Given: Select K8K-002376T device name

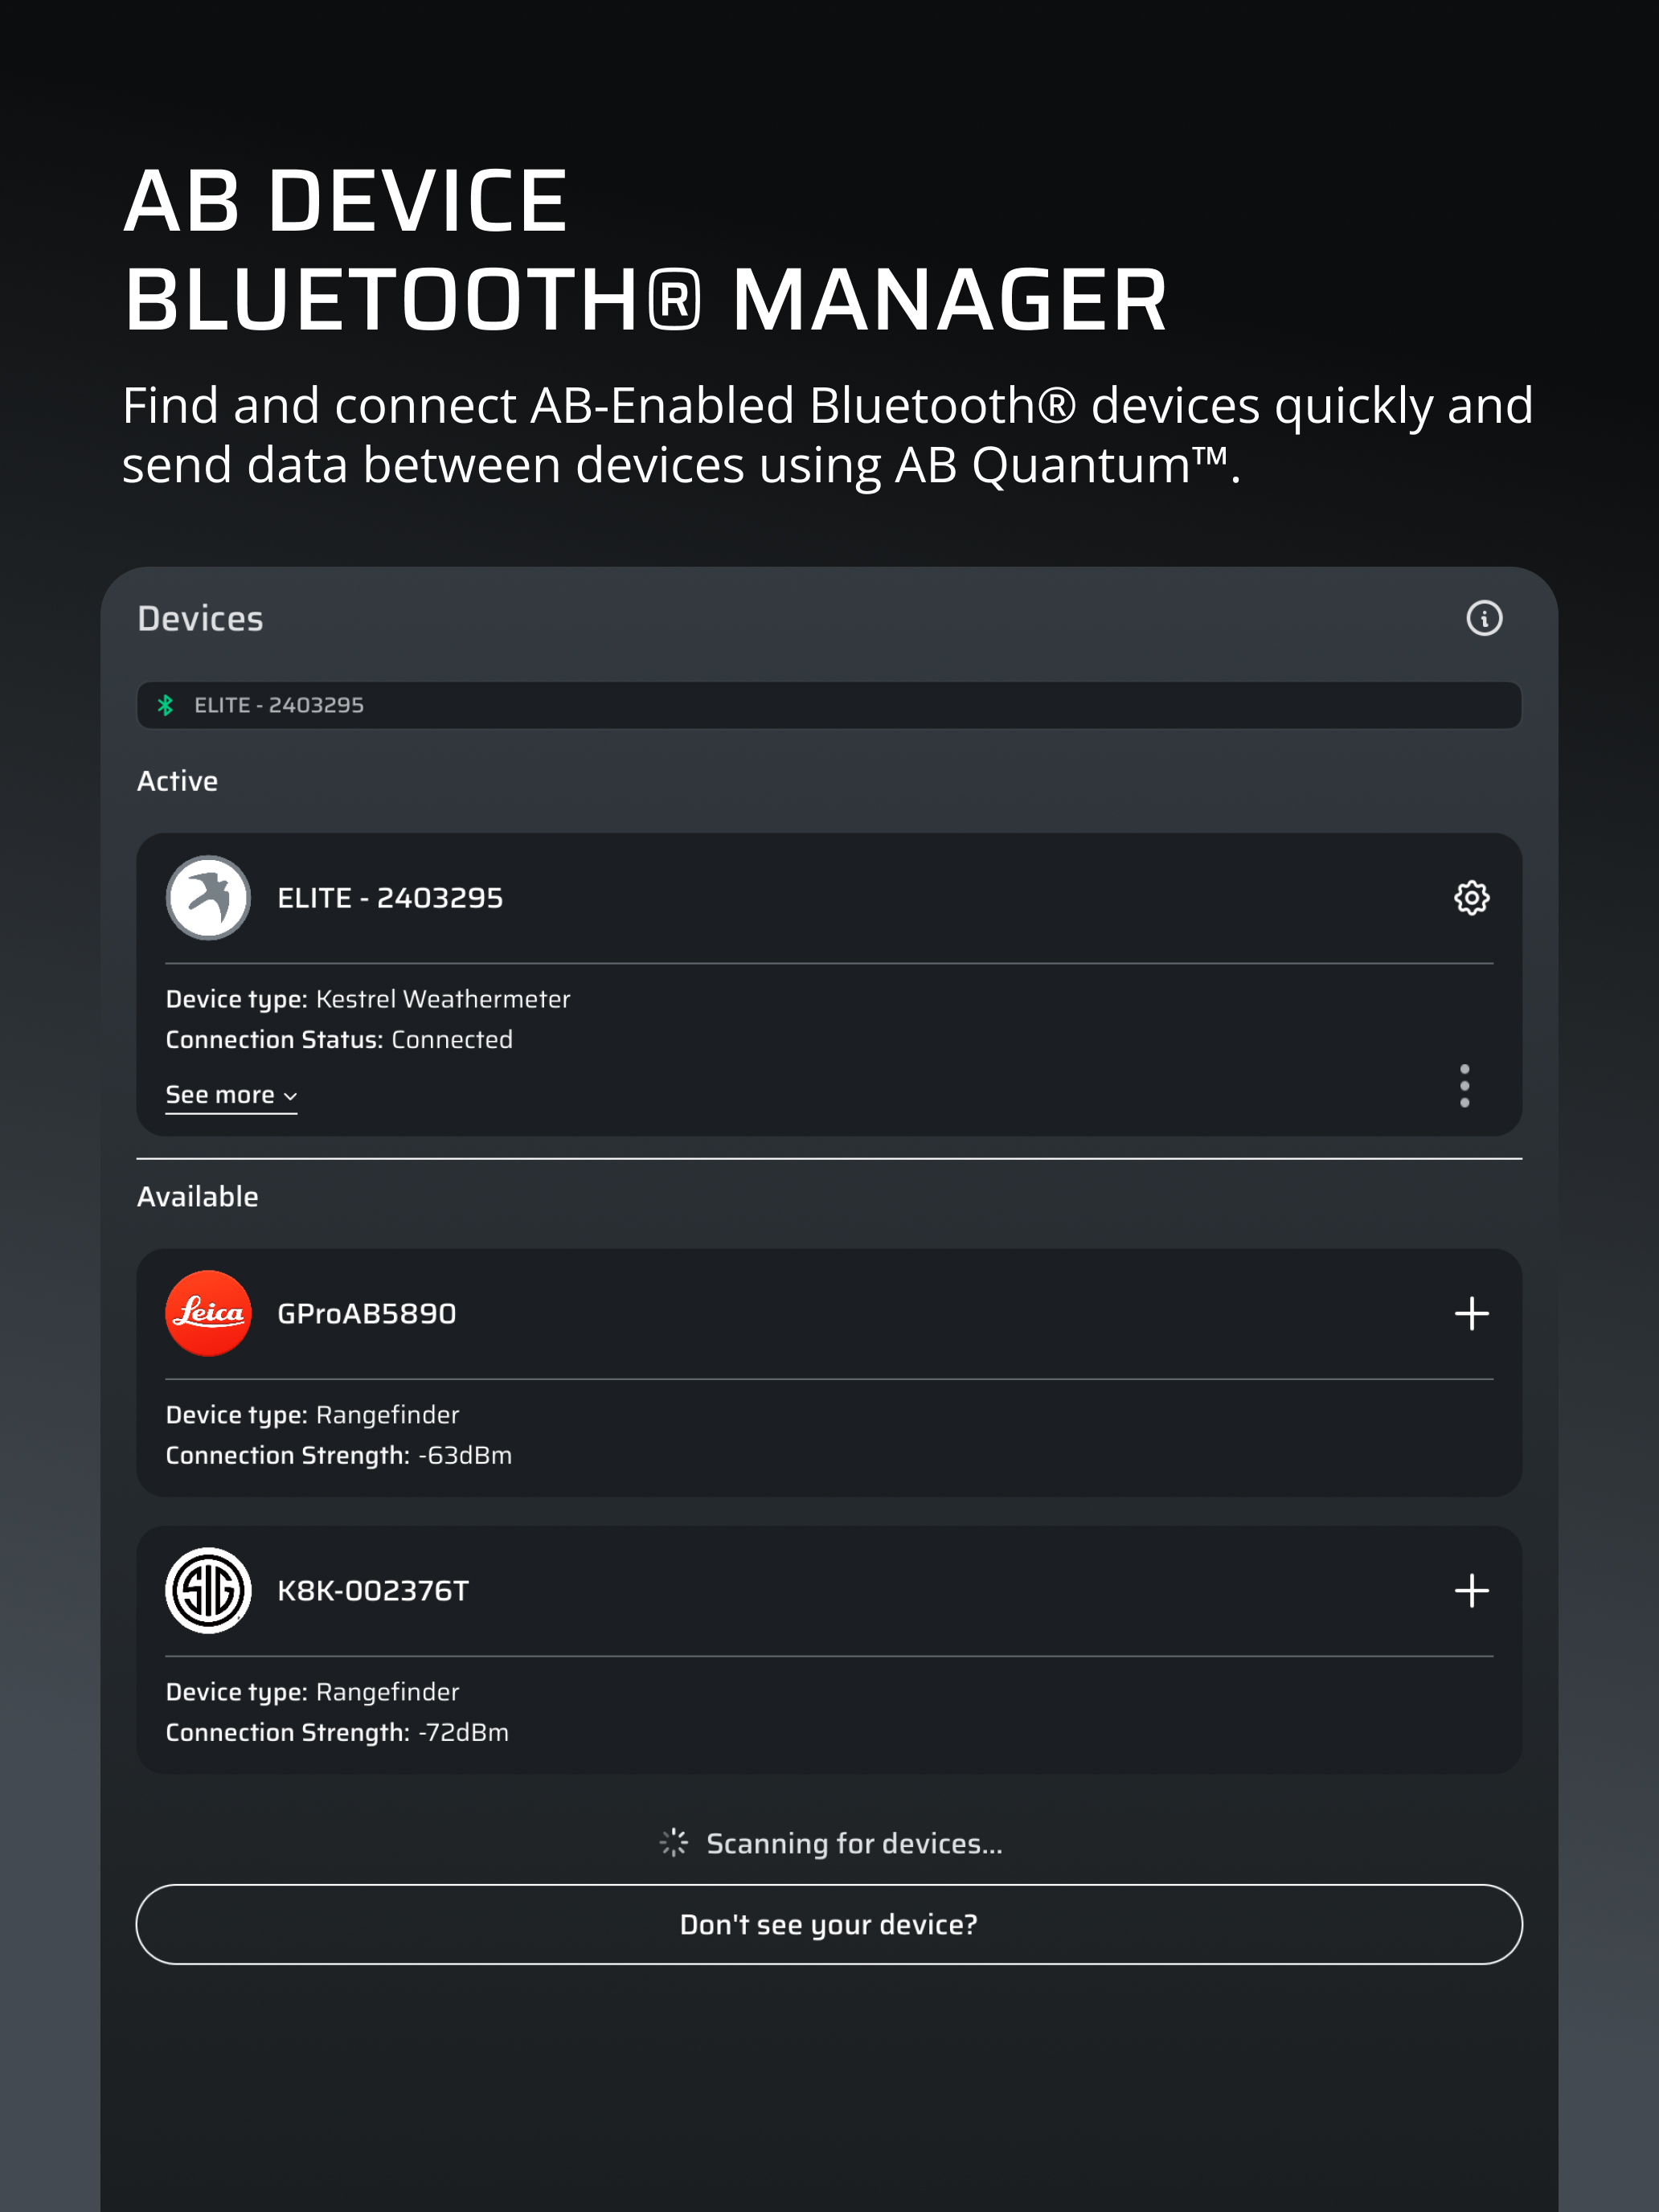Looking at the screenshot, I should click(372, 1590).
